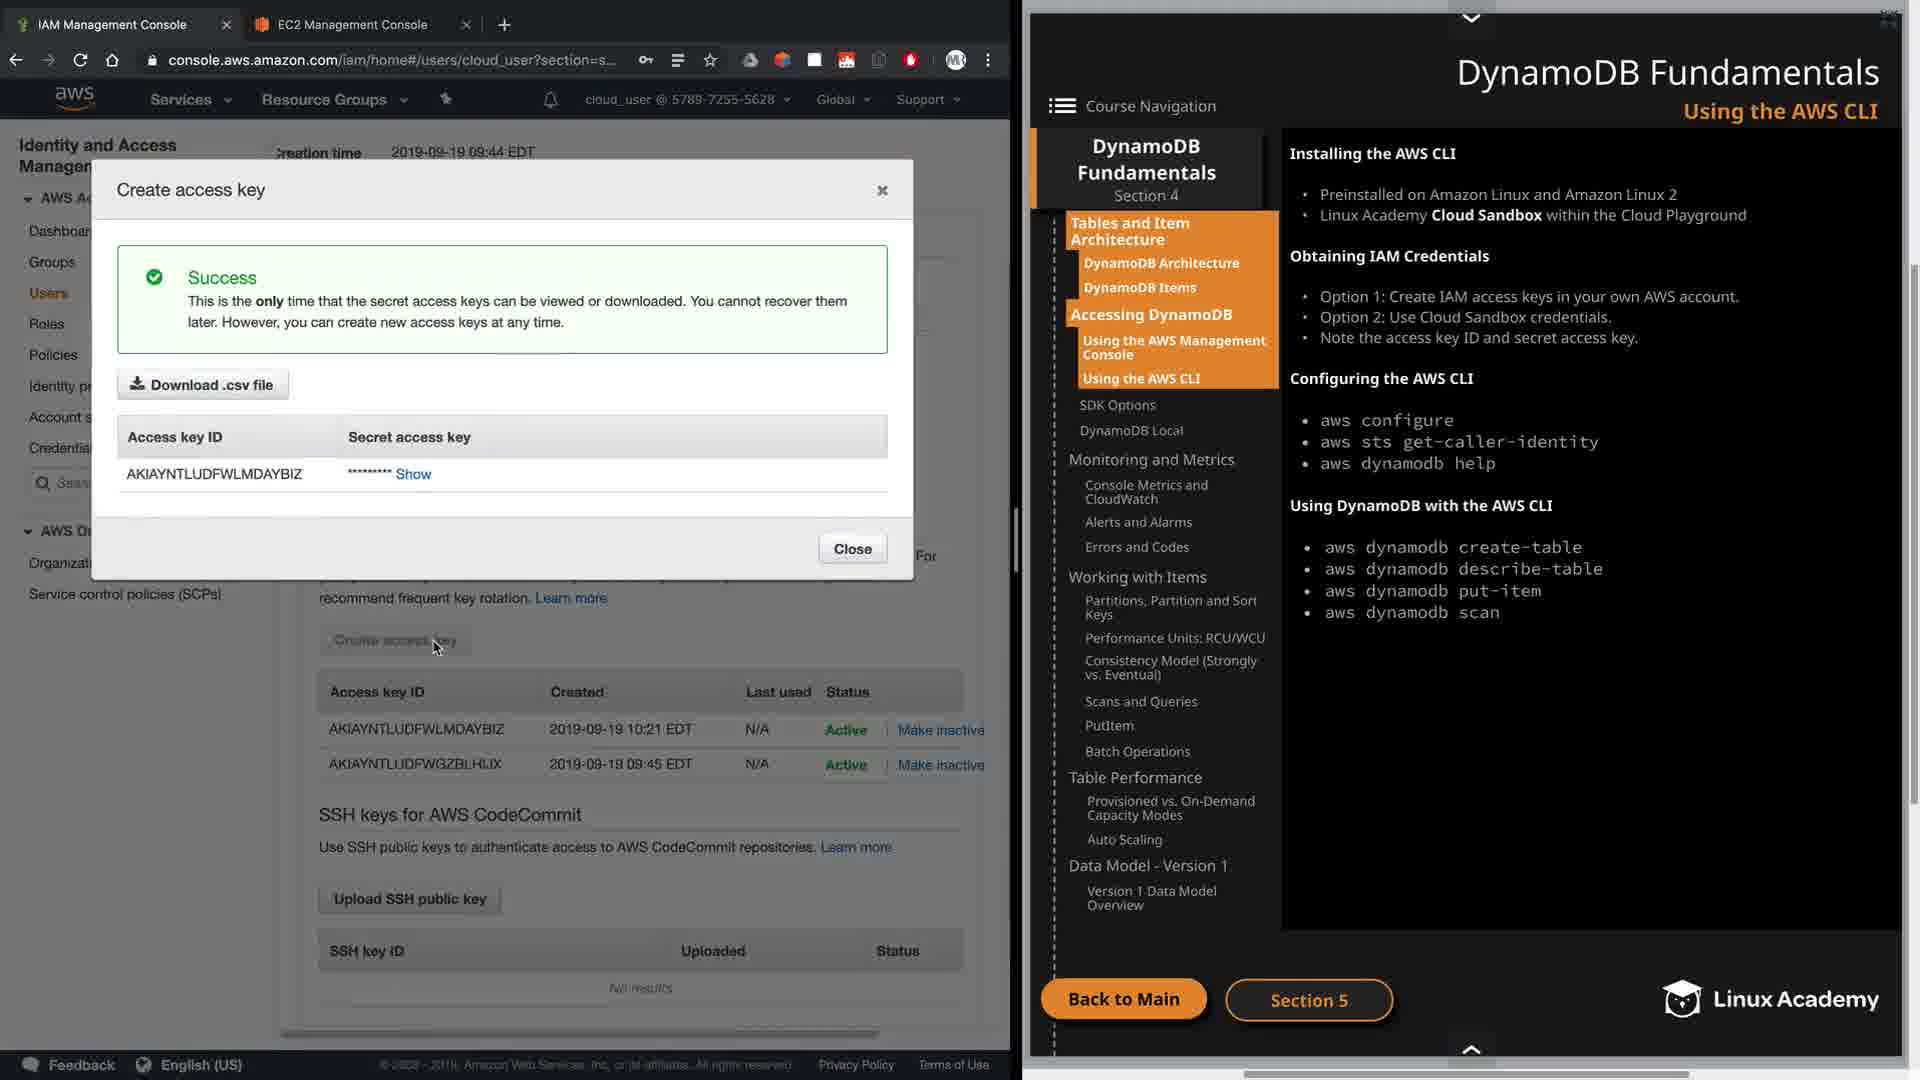Viewport: 1920px width, 1080px height.
Task: Select SDK Options in course navigation
Action: (x=1117, y=405)
